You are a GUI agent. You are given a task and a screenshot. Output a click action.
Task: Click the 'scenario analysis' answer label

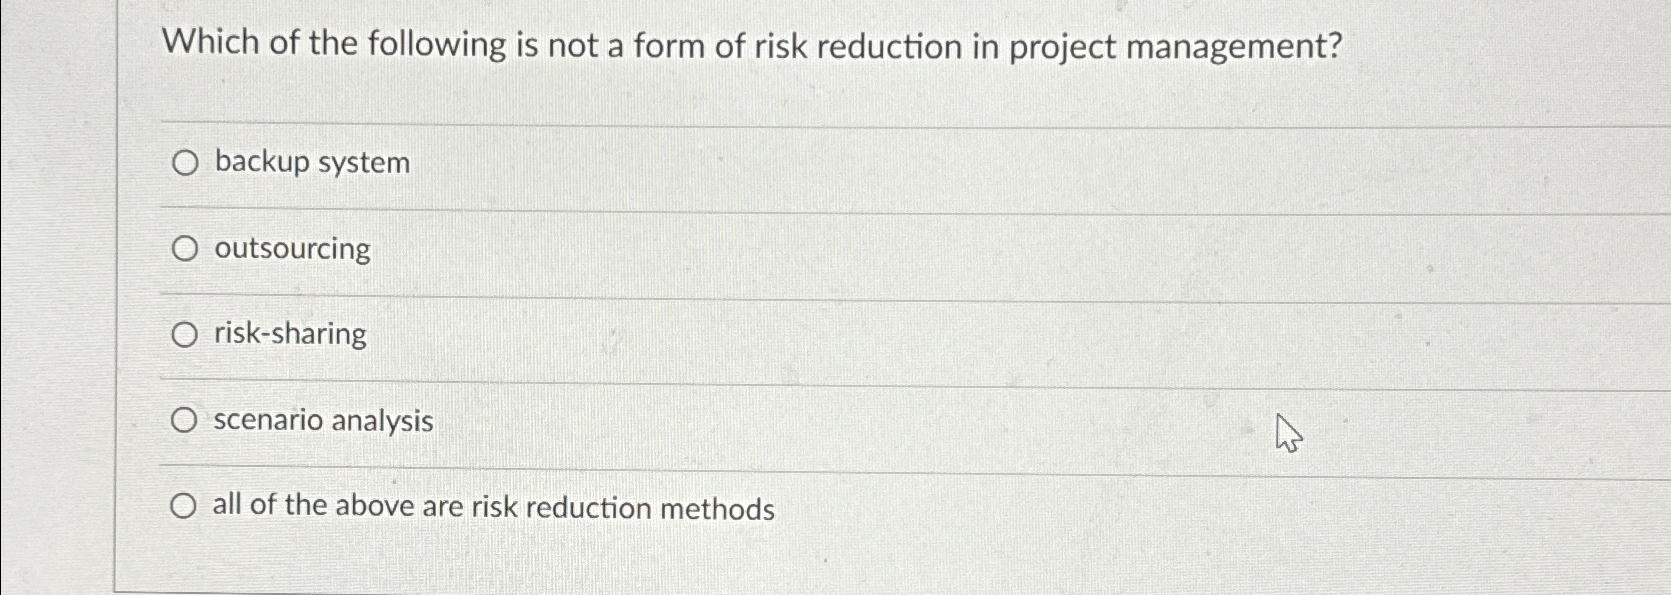click(x=323, y=420)
